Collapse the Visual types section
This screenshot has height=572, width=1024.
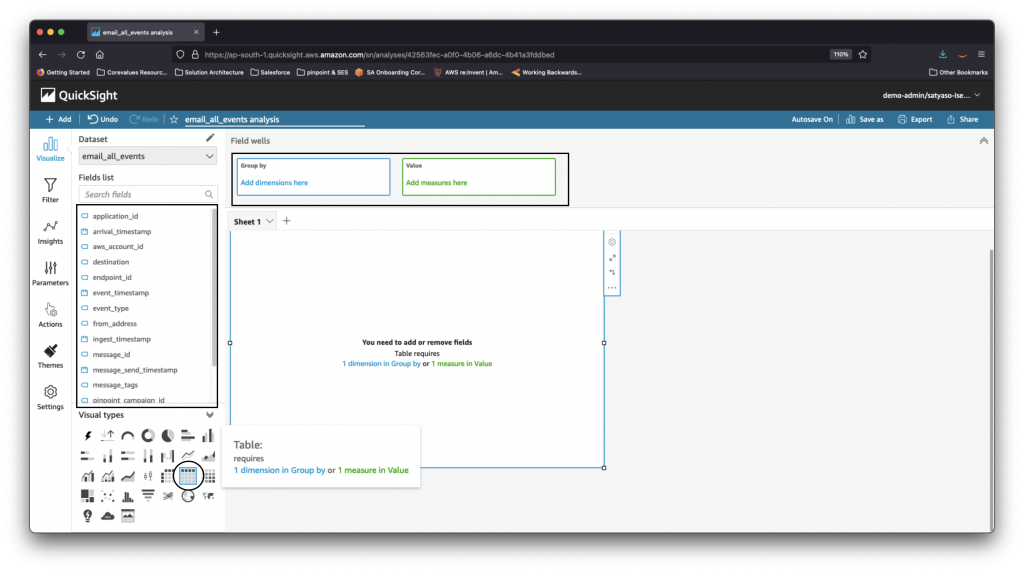click(210, 415)
